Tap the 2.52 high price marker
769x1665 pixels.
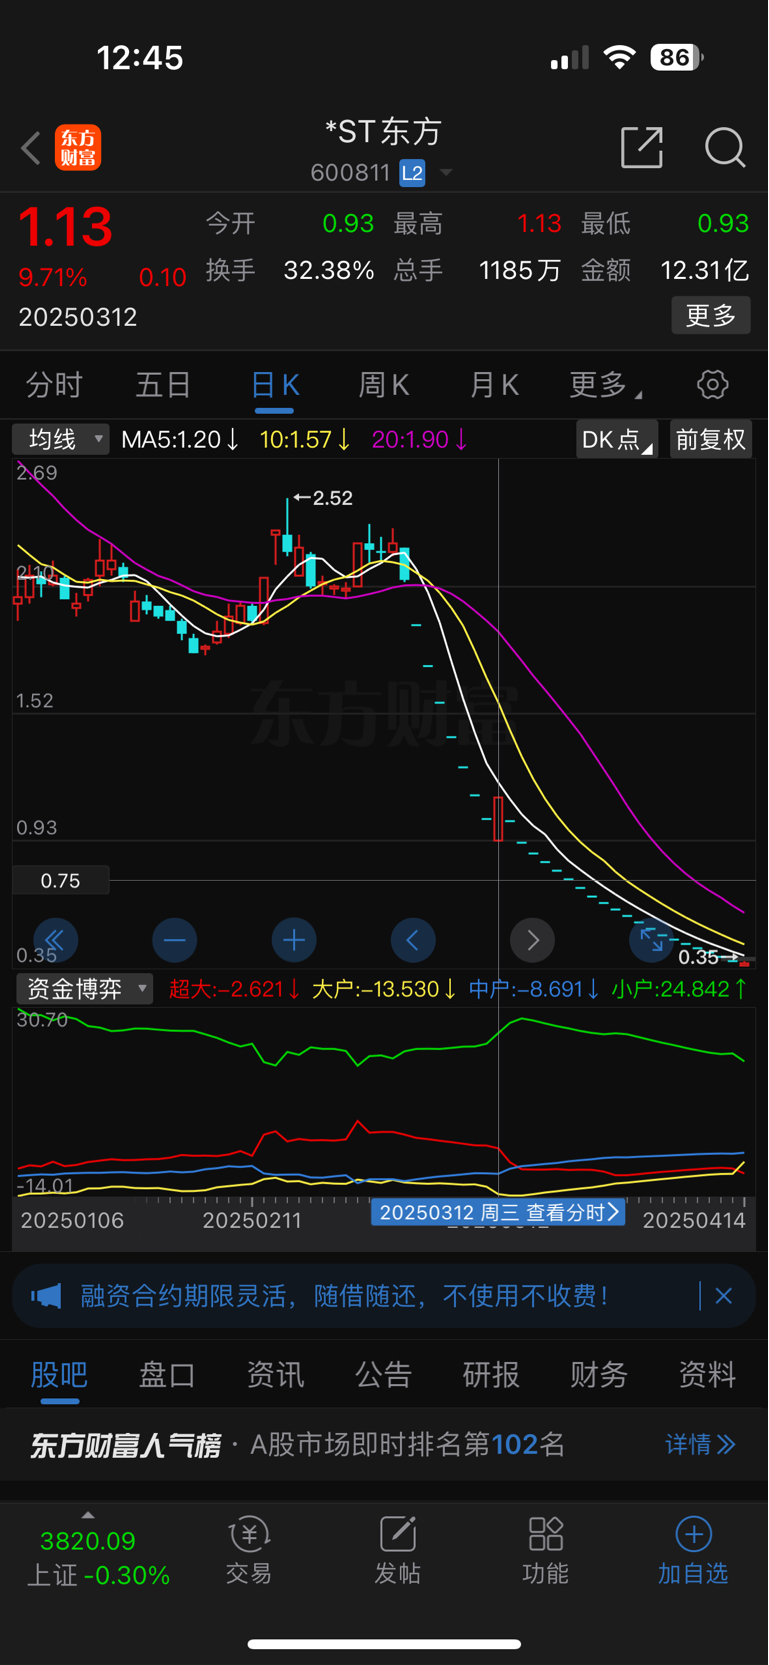tap(323, 498)
